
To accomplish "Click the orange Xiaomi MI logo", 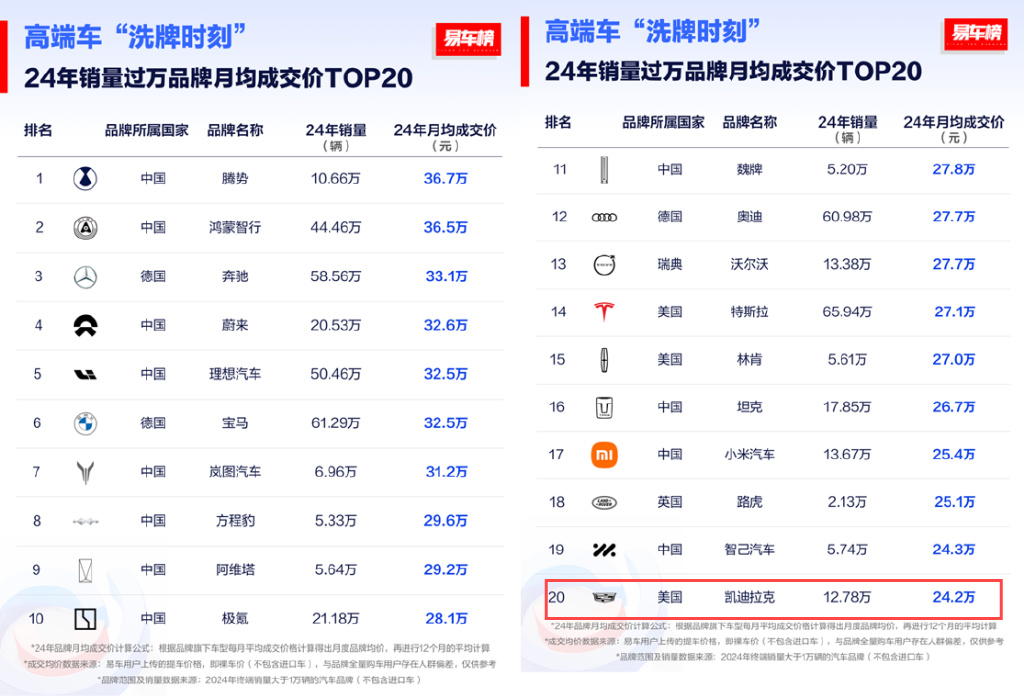I will pyautogui.click(x=604, y=455).
